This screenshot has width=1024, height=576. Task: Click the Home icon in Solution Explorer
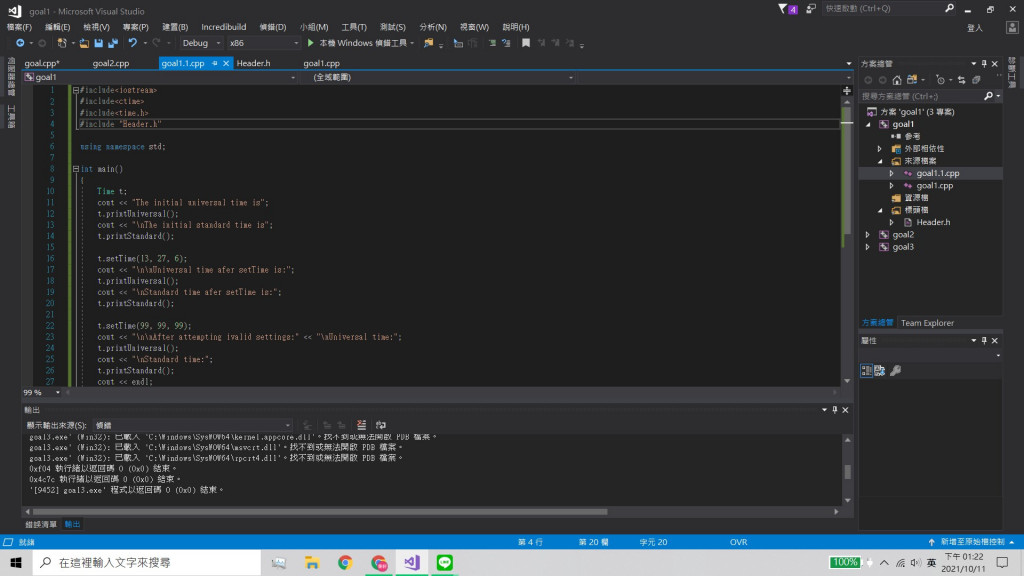pyautogui.click(x=897, y=80)
